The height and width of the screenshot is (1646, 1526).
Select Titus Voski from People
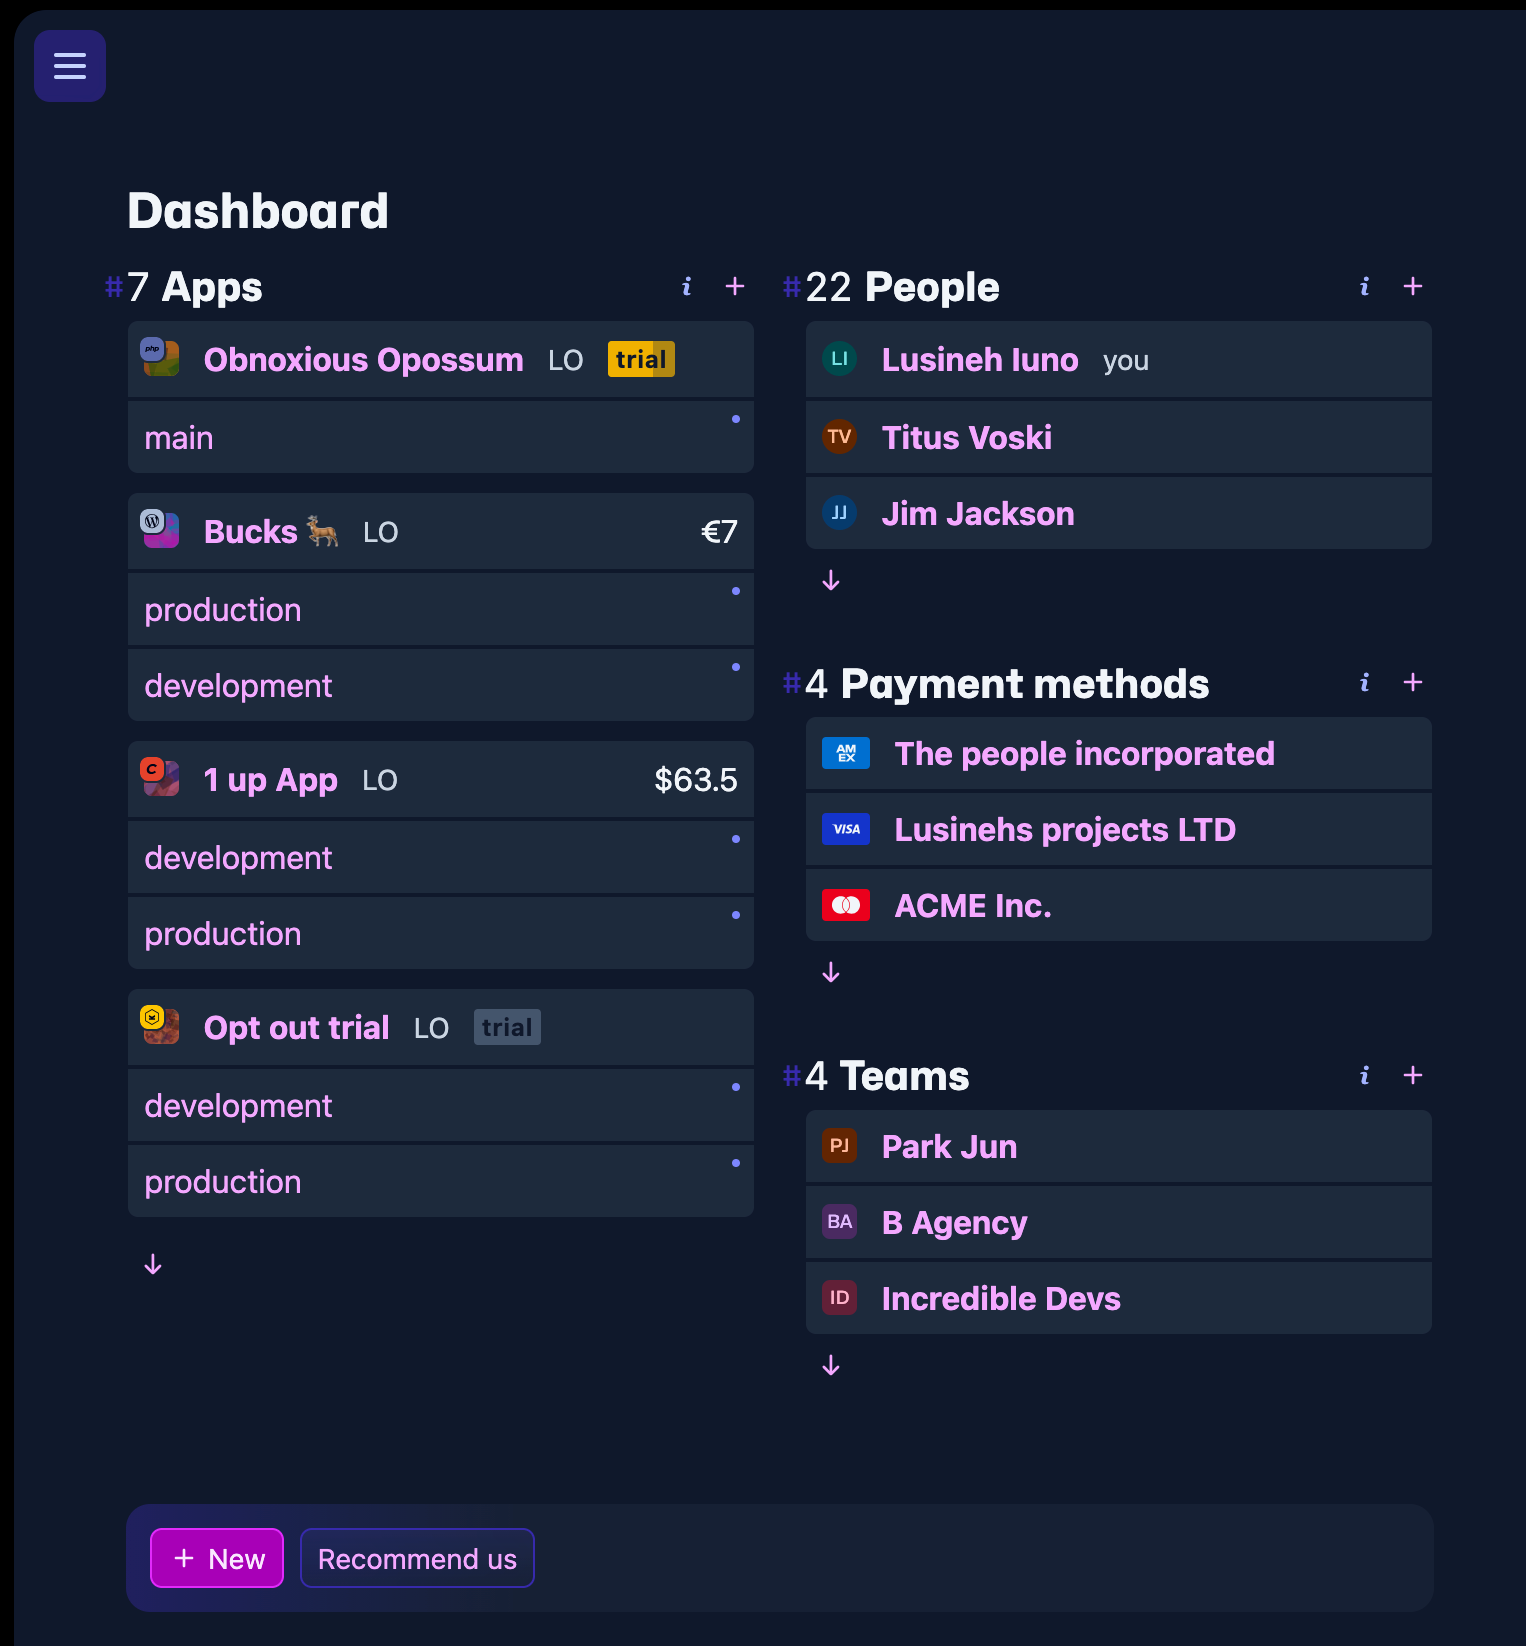pyautogui.click(x=966, y=438)
